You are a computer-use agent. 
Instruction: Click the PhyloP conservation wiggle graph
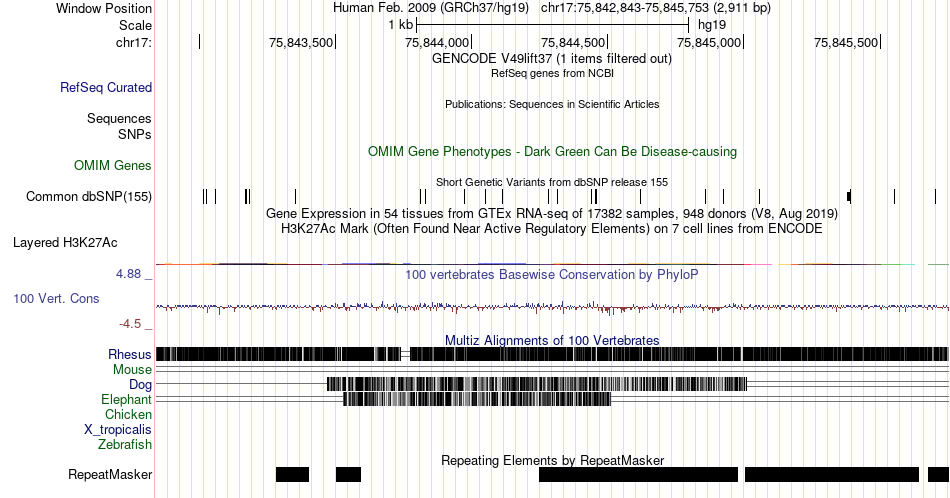[x=552, y=308]
